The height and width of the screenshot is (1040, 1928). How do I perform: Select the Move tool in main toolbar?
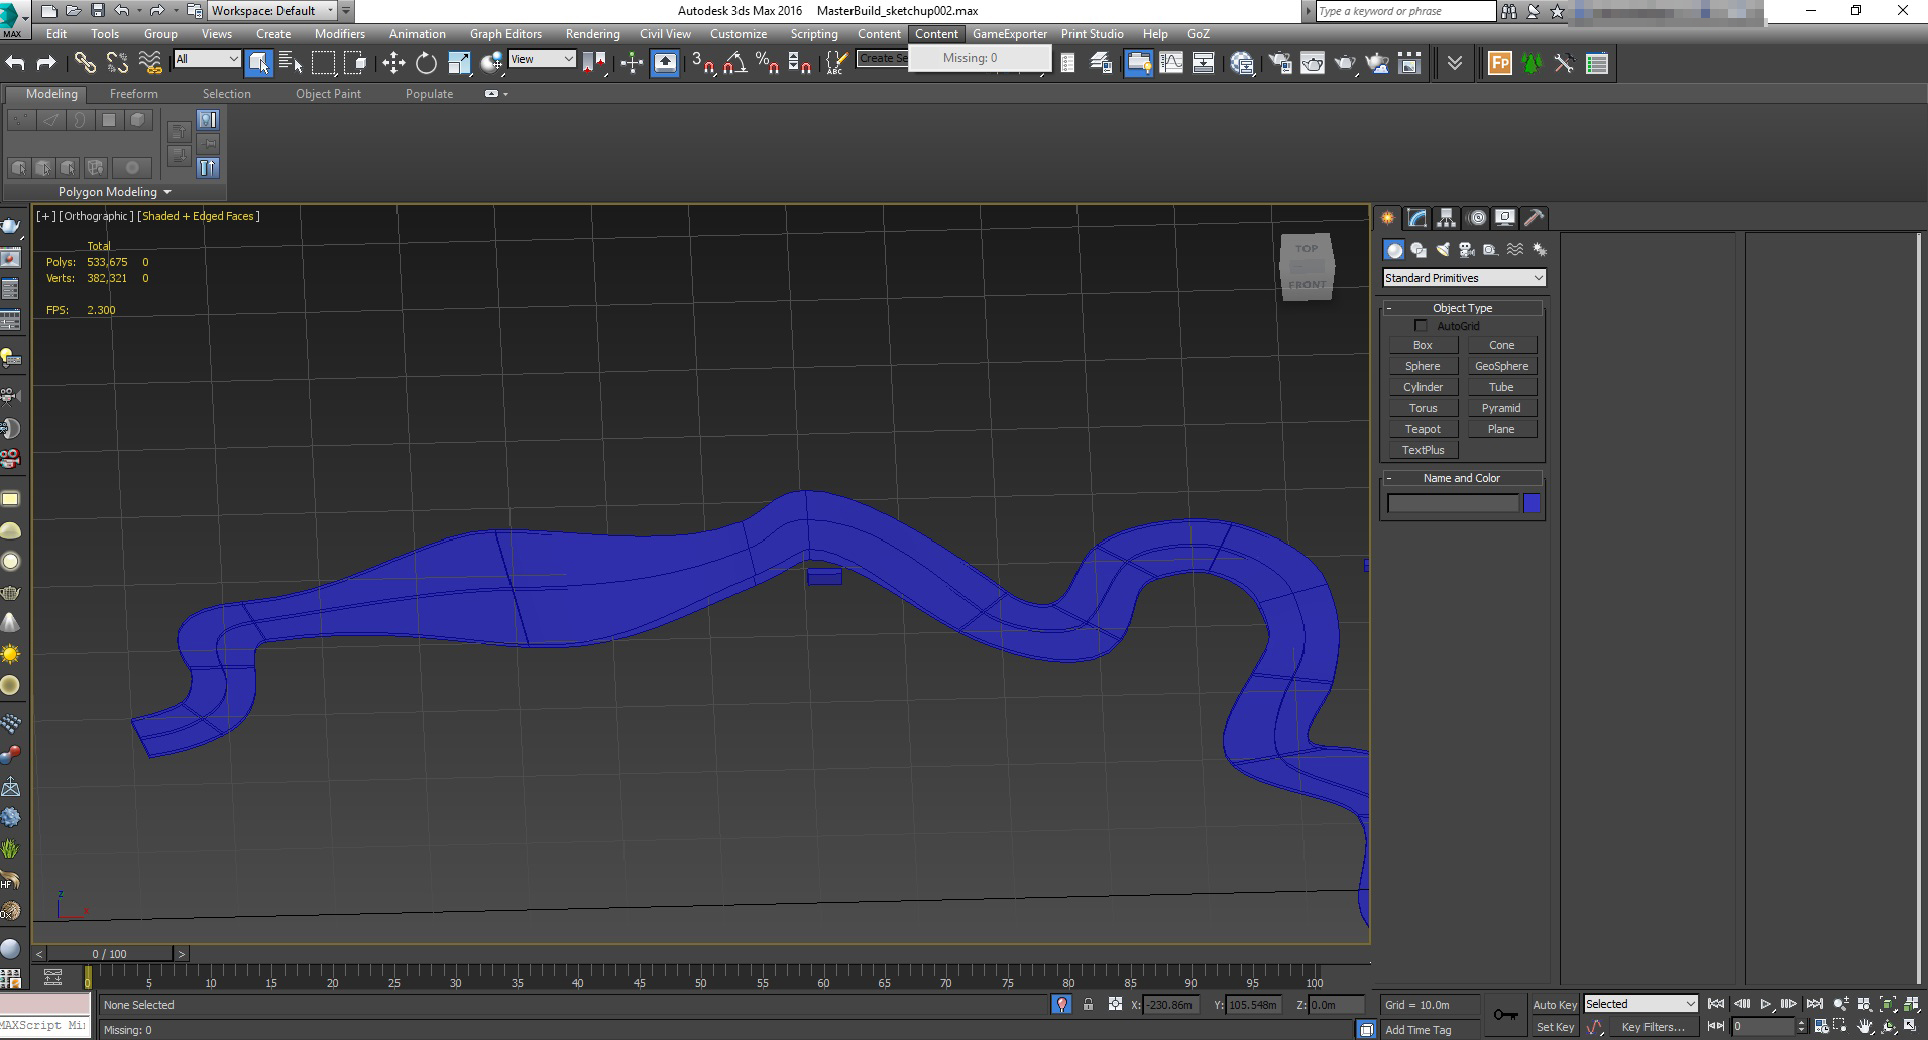(393, 63)
